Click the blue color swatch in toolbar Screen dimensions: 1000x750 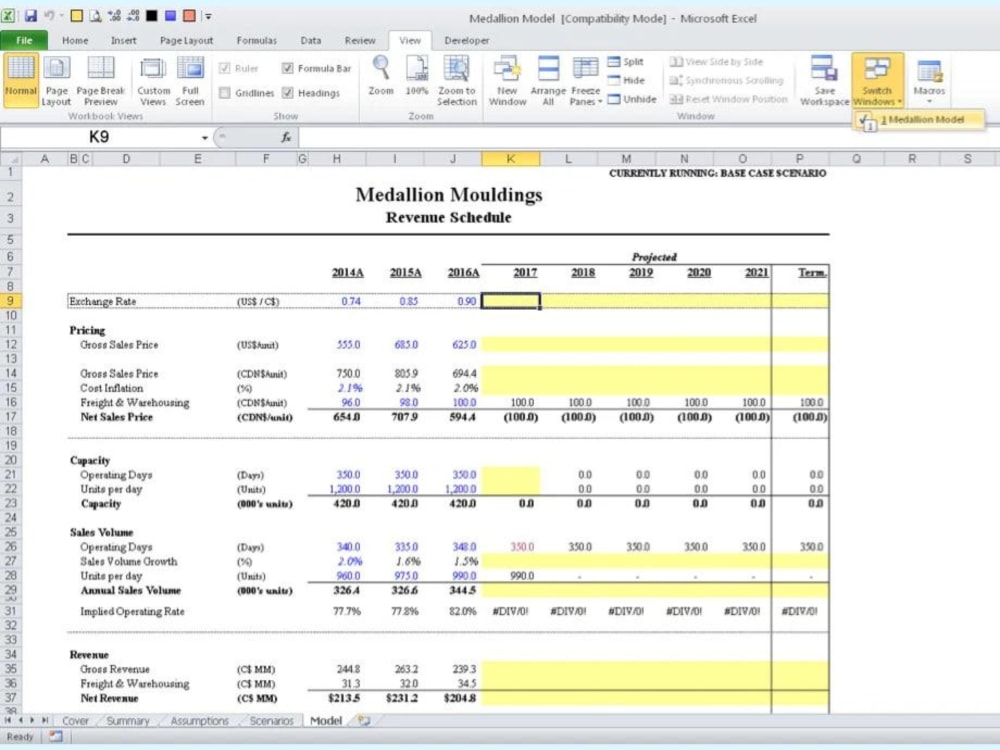click(x=170, y=15)
